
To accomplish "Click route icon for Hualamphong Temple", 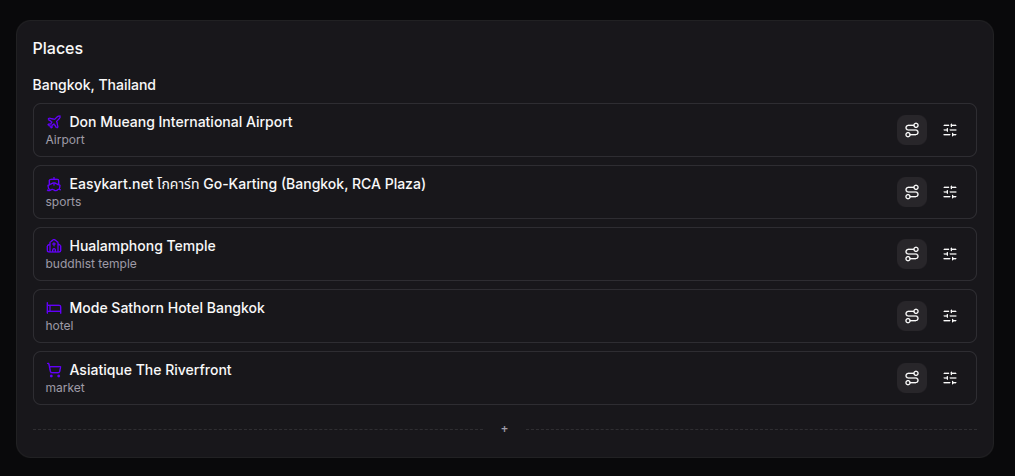I will pos(911,254).
